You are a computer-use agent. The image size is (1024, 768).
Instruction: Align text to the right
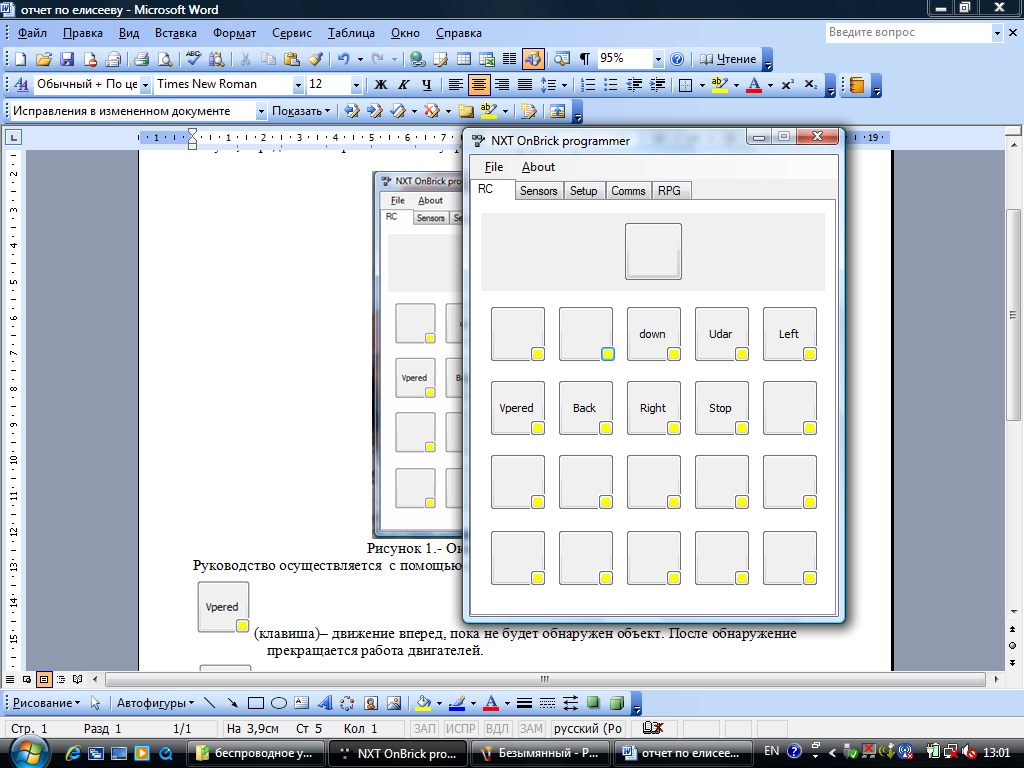point(502,85)
